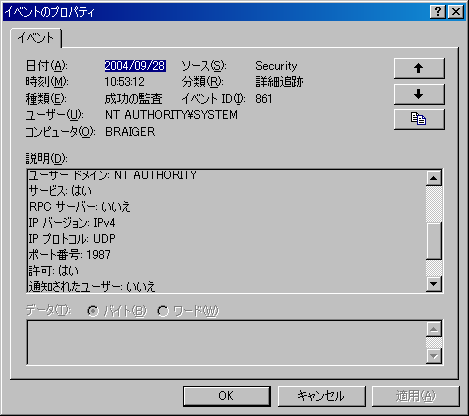This screenshot has width=469, height=416.
Task: Click the highlighted date 2004/09/28
Action: pyautogui.click(x=135, y=66)
